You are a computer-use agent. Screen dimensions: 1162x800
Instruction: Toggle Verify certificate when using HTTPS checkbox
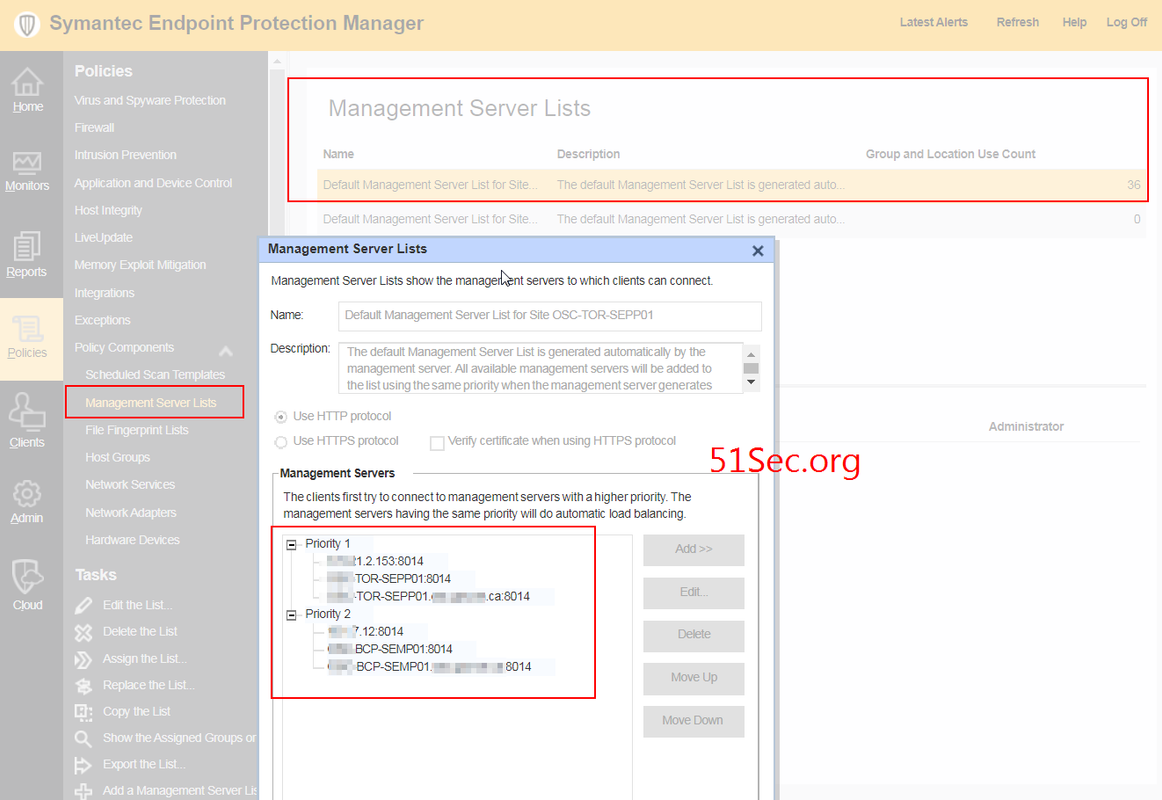[437, 443]
